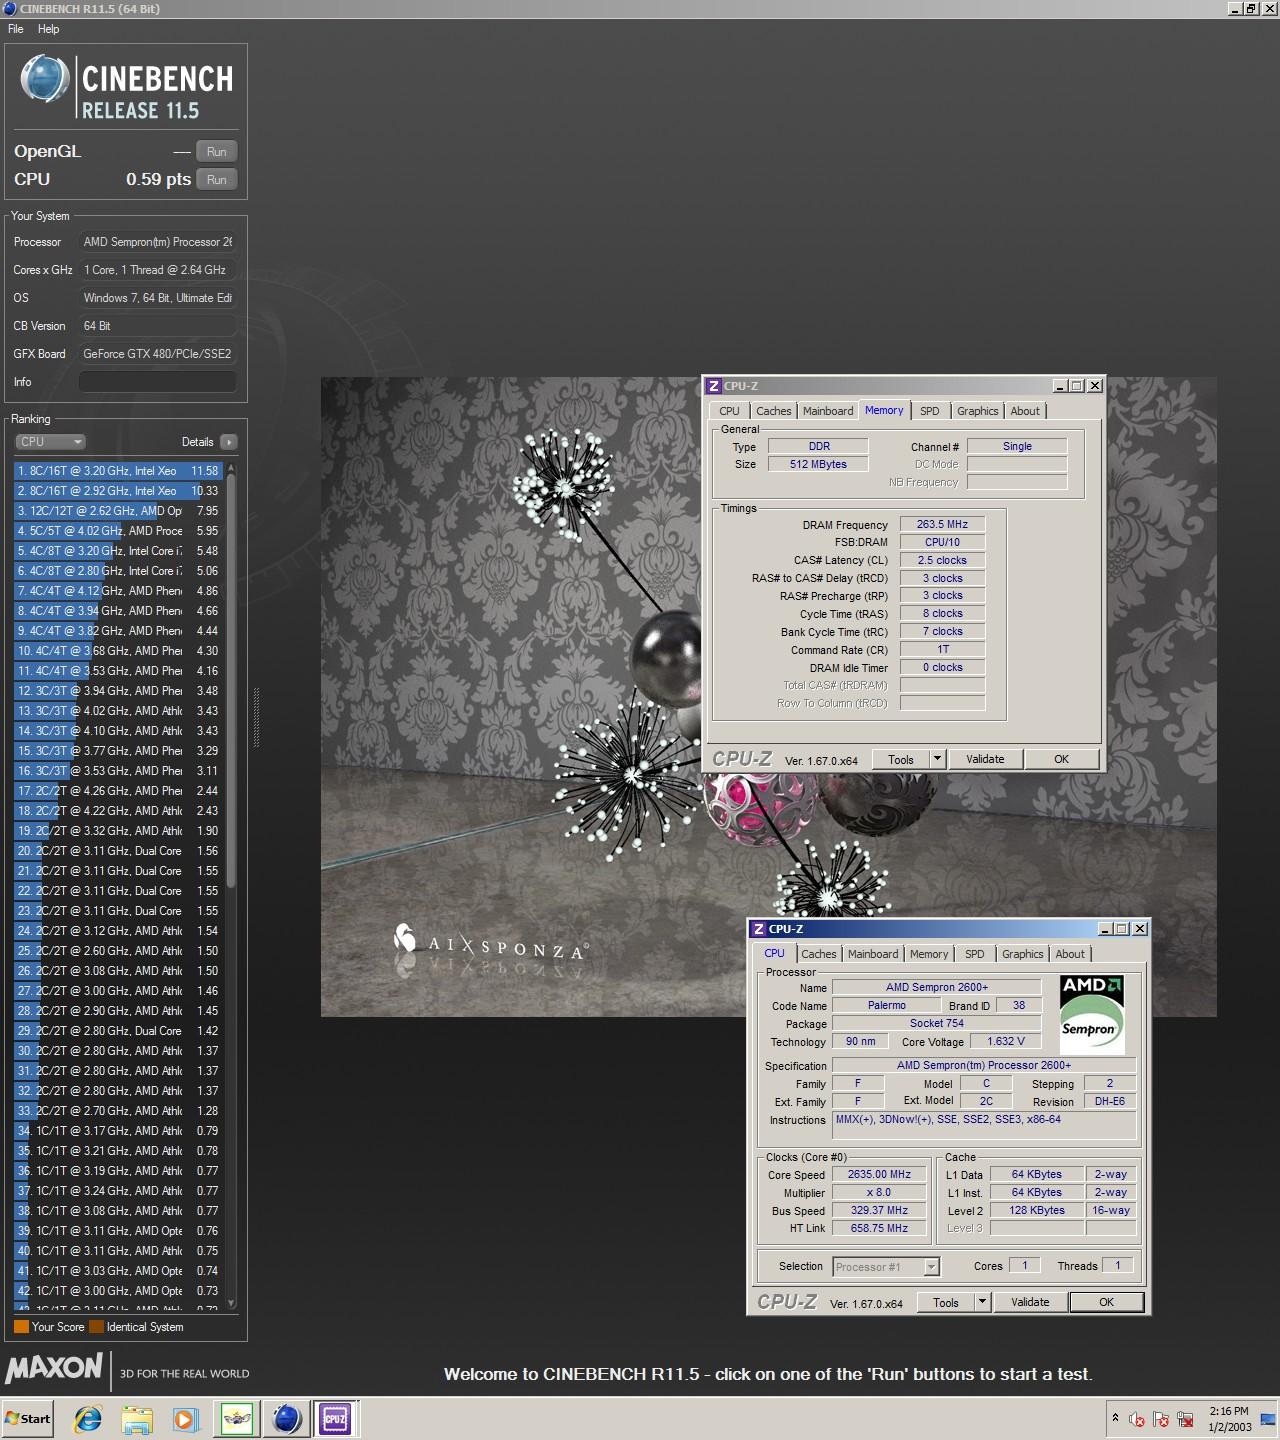
Task: Click the upper CPU-Z title bar icon
Action: pos(714,386)
